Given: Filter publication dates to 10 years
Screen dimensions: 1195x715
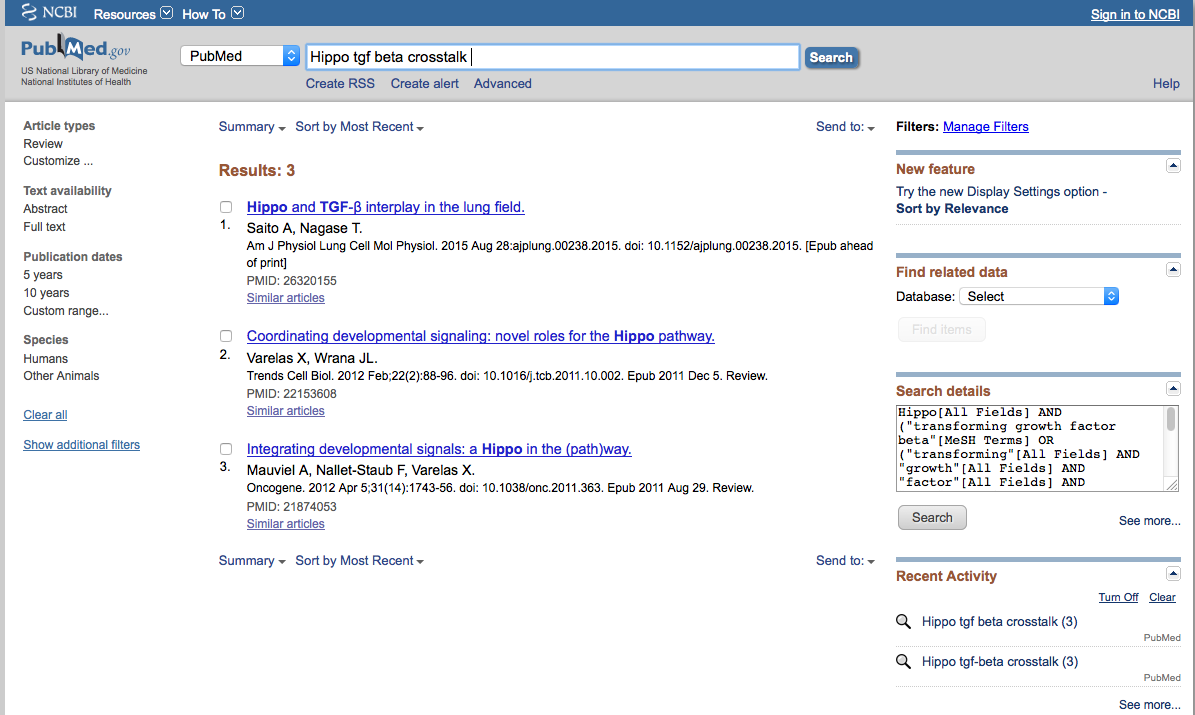Looking at the screenshot, I should (46, 293).
